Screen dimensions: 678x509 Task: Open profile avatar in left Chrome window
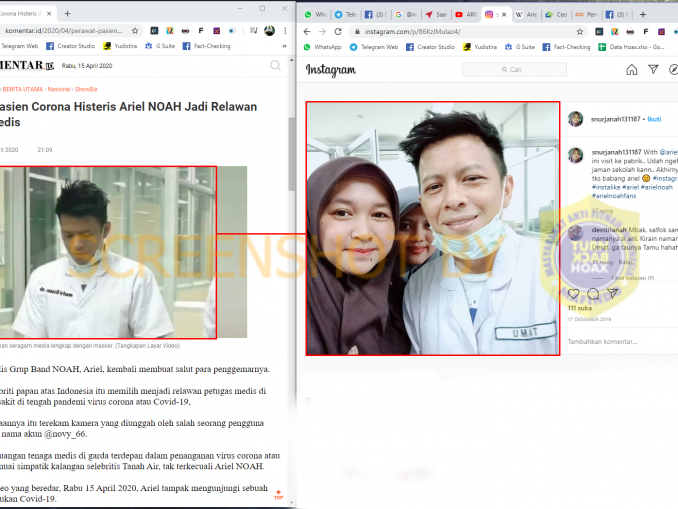(269, 31)
